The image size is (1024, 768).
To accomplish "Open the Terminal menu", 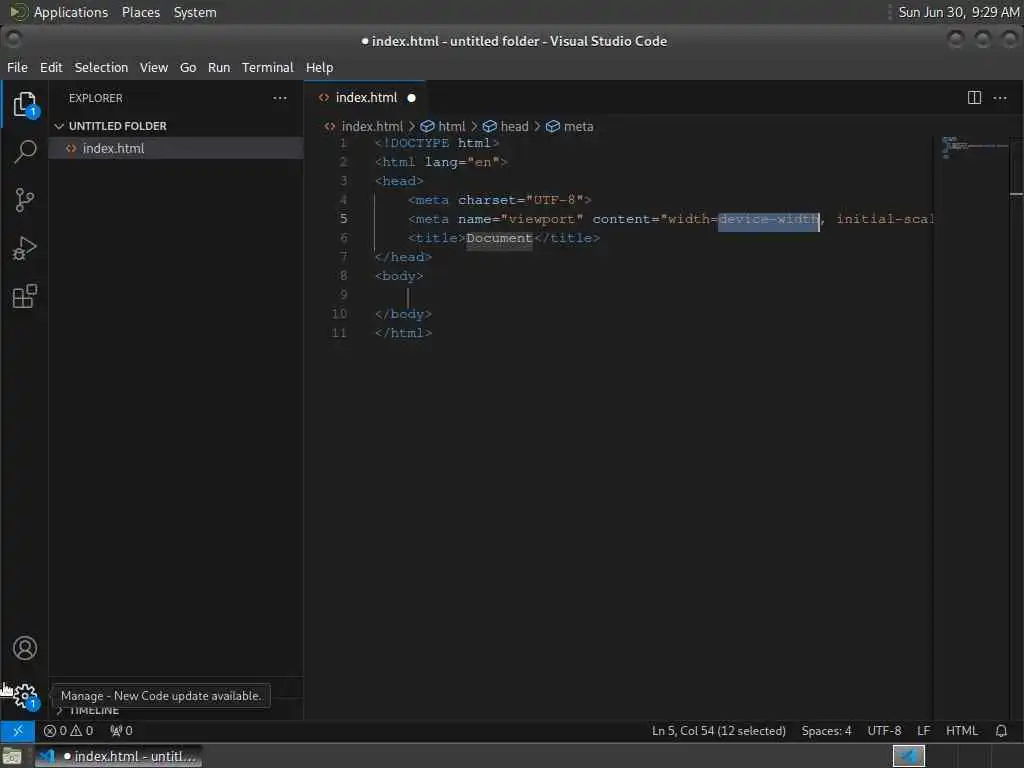I will pyautogui.click(x=268, y=67).
